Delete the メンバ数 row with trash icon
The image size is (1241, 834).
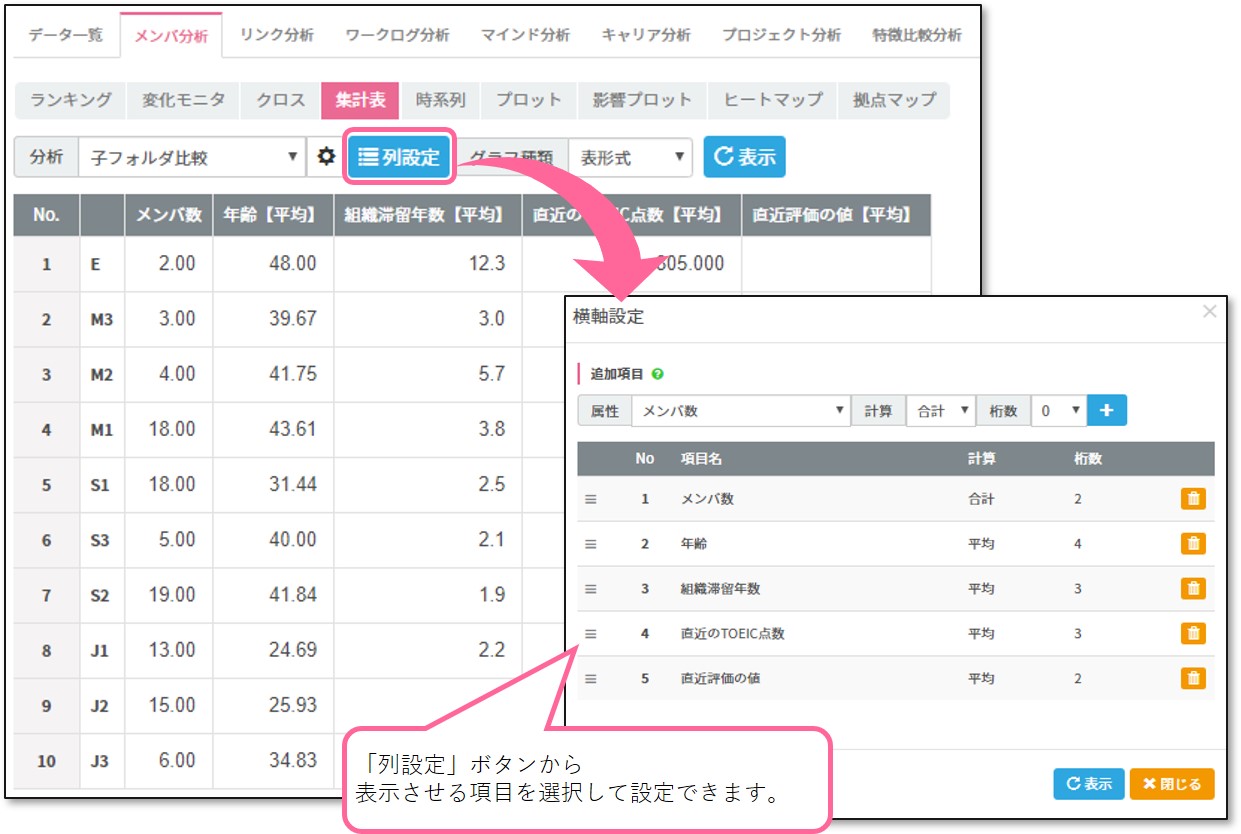click(1192, 499)
